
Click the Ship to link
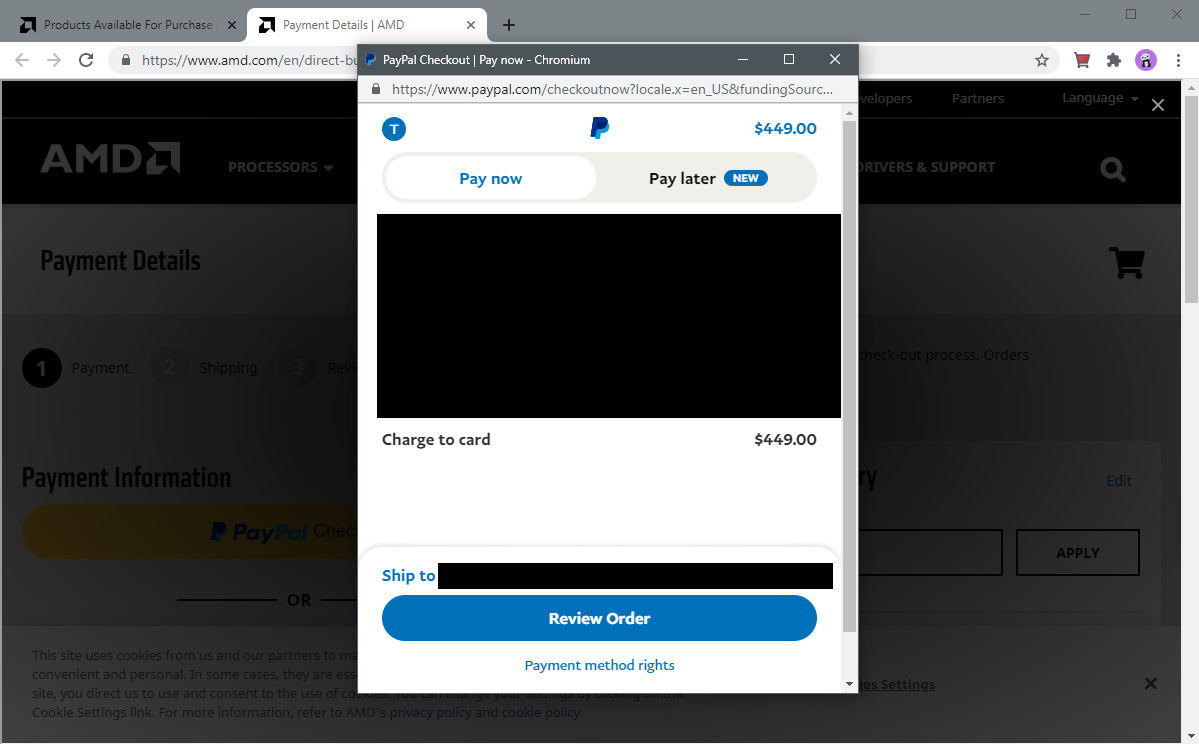pyautogui.click(x=408, y=576)
